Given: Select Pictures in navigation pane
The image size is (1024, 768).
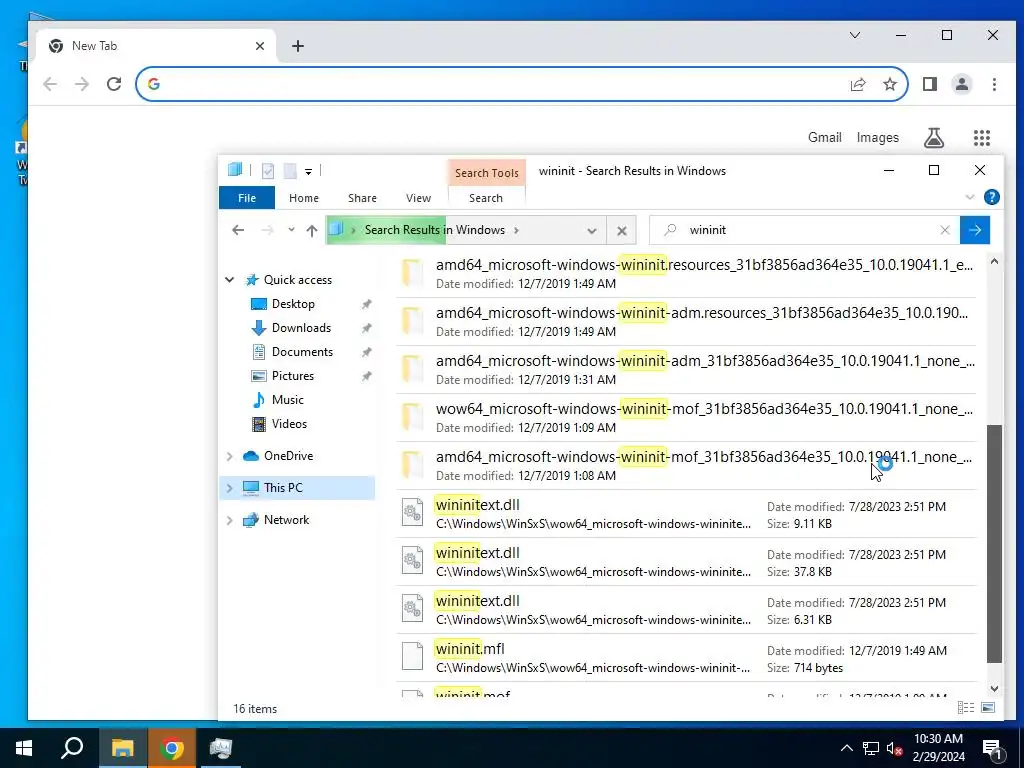Looking at the screenshot, I should coord(293,376).
